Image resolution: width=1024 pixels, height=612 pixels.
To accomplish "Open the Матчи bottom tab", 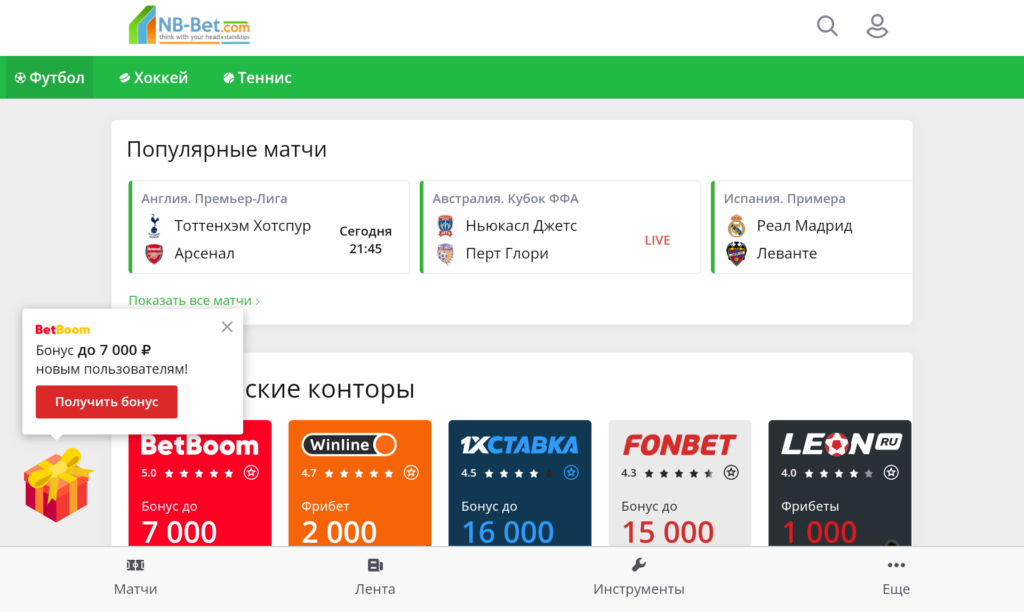I will (x=135, y=577).
